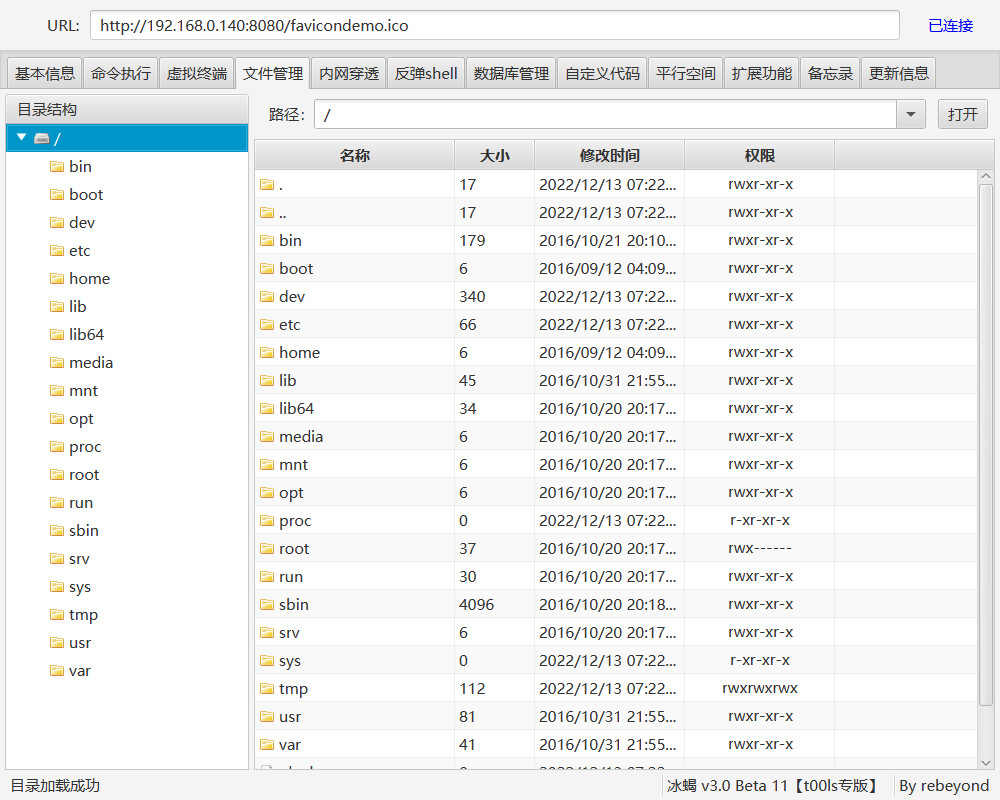This screenshot has height=800, width=1000.
Task: Click folder icon of etc row in file table
Action: (x=267, y=325)
